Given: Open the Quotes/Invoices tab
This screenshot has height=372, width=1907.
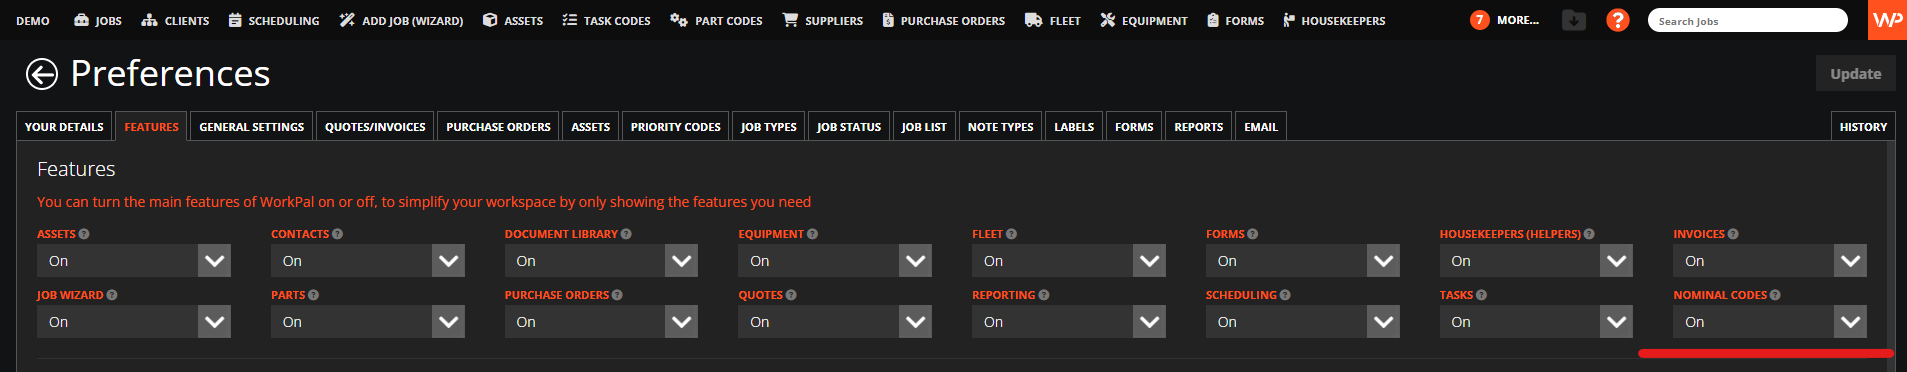Looking at the screenshot, I should click(375, 127).
